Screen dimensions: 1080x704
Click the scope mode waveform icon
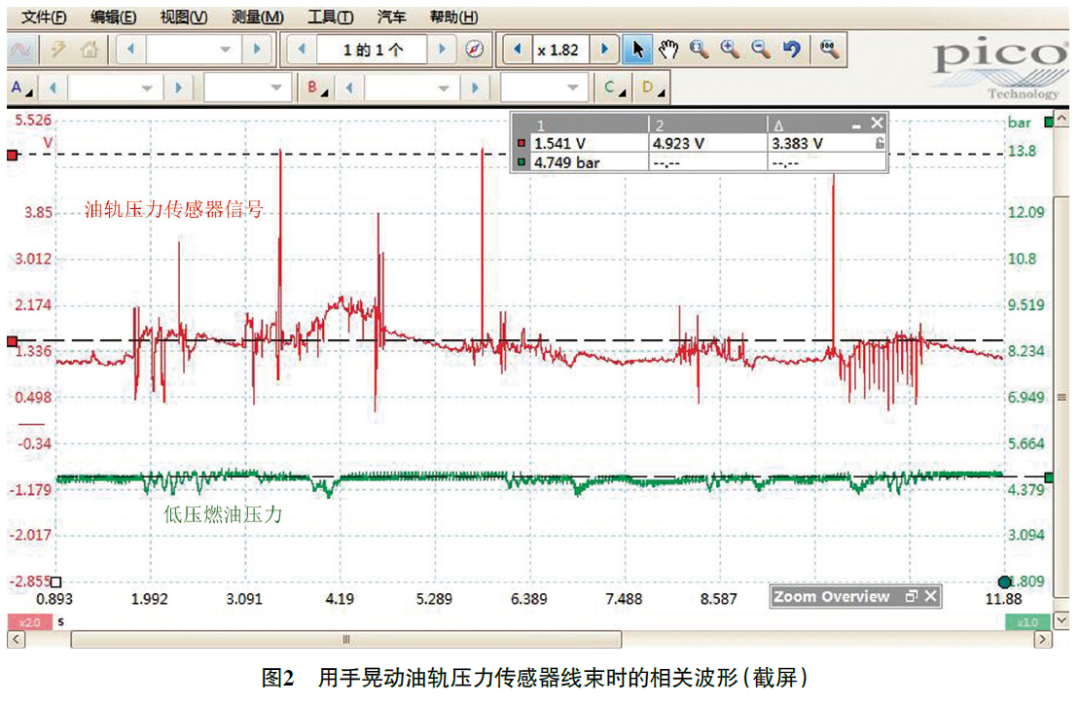point(21,50)
